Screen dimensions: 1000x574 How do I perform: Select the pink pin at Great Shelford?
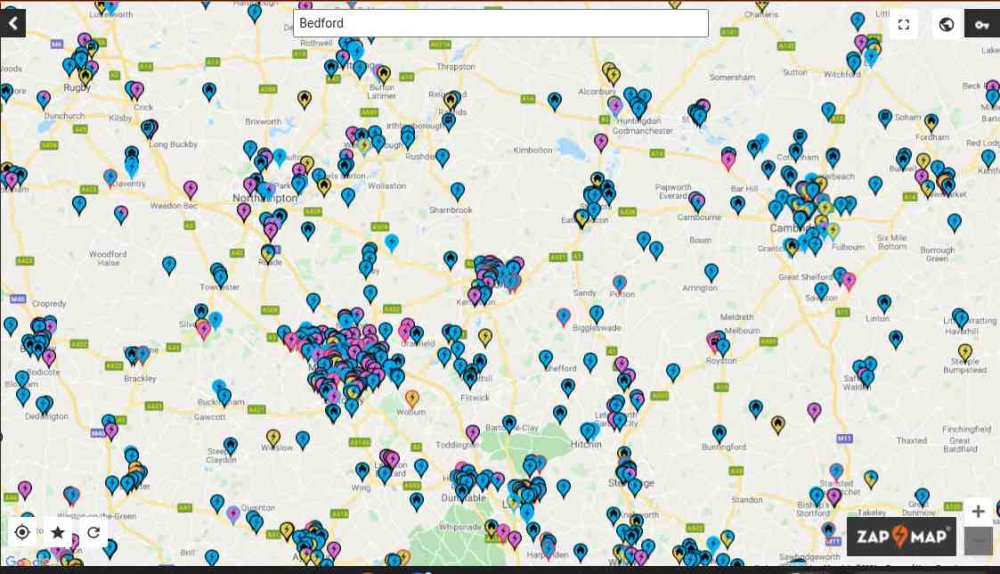pyautogui.click(x=849, y=281)
